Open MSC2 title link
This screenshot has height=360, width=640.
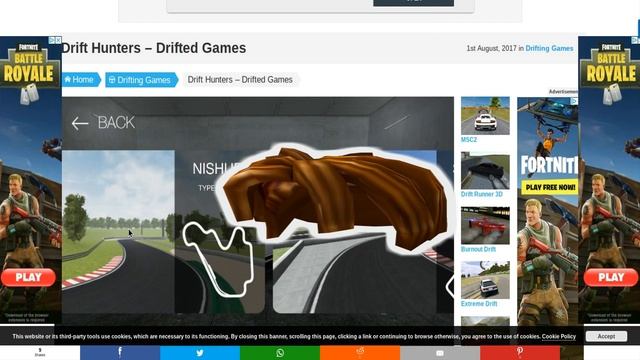tap(469, 140)
